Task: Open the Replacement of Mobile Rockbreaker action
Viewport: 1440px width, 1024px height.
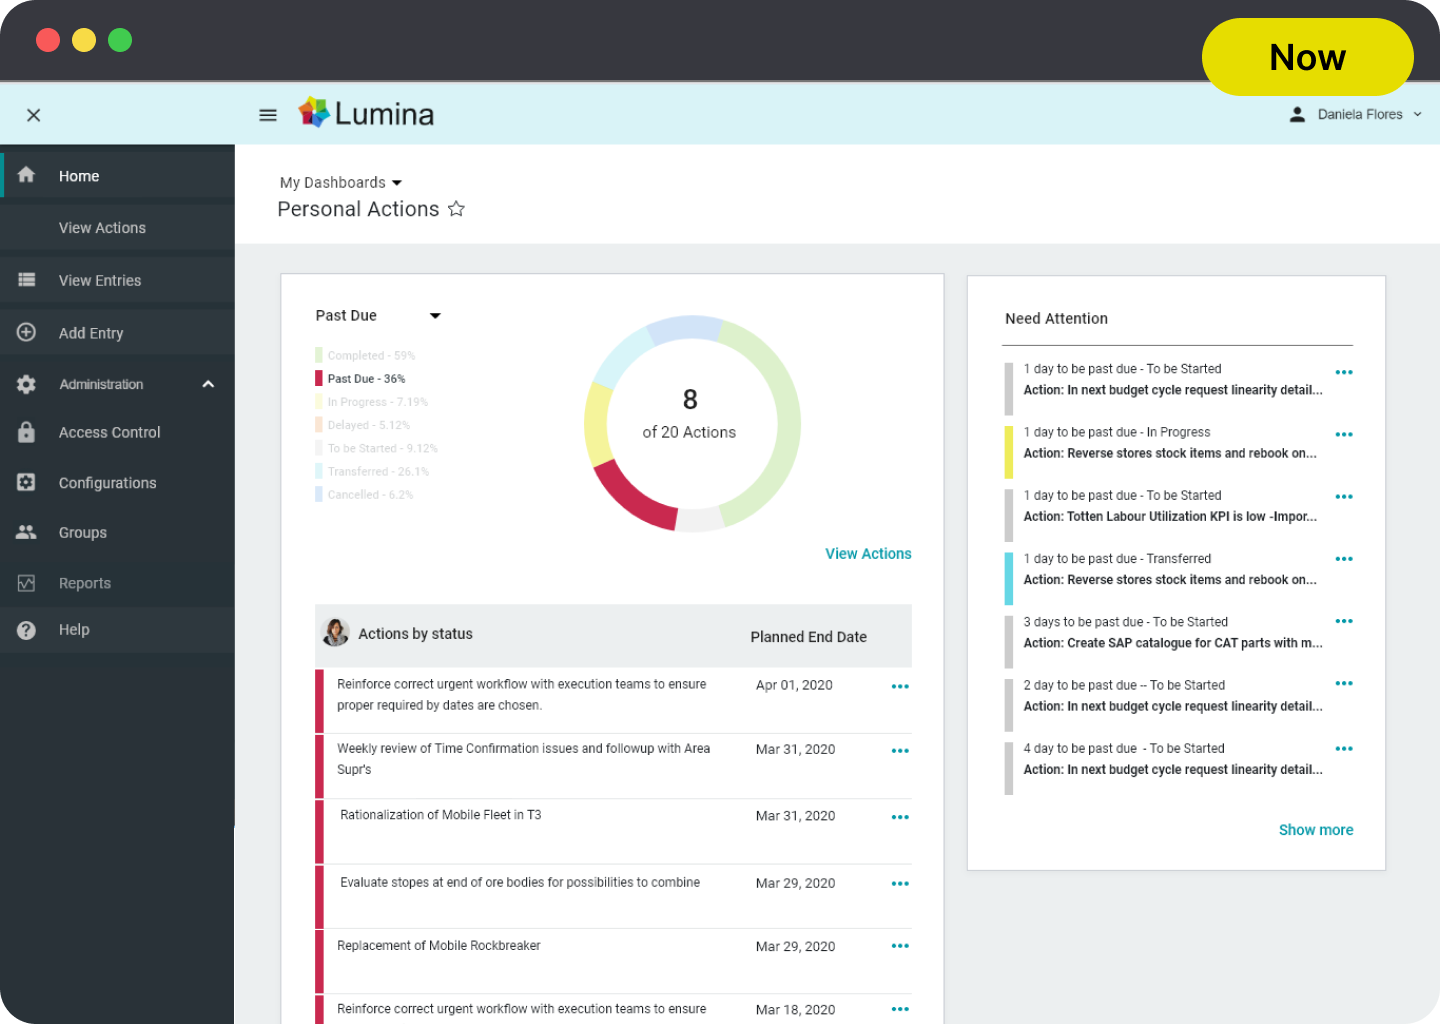Action: pyautogui.click(x=438, y=945)
